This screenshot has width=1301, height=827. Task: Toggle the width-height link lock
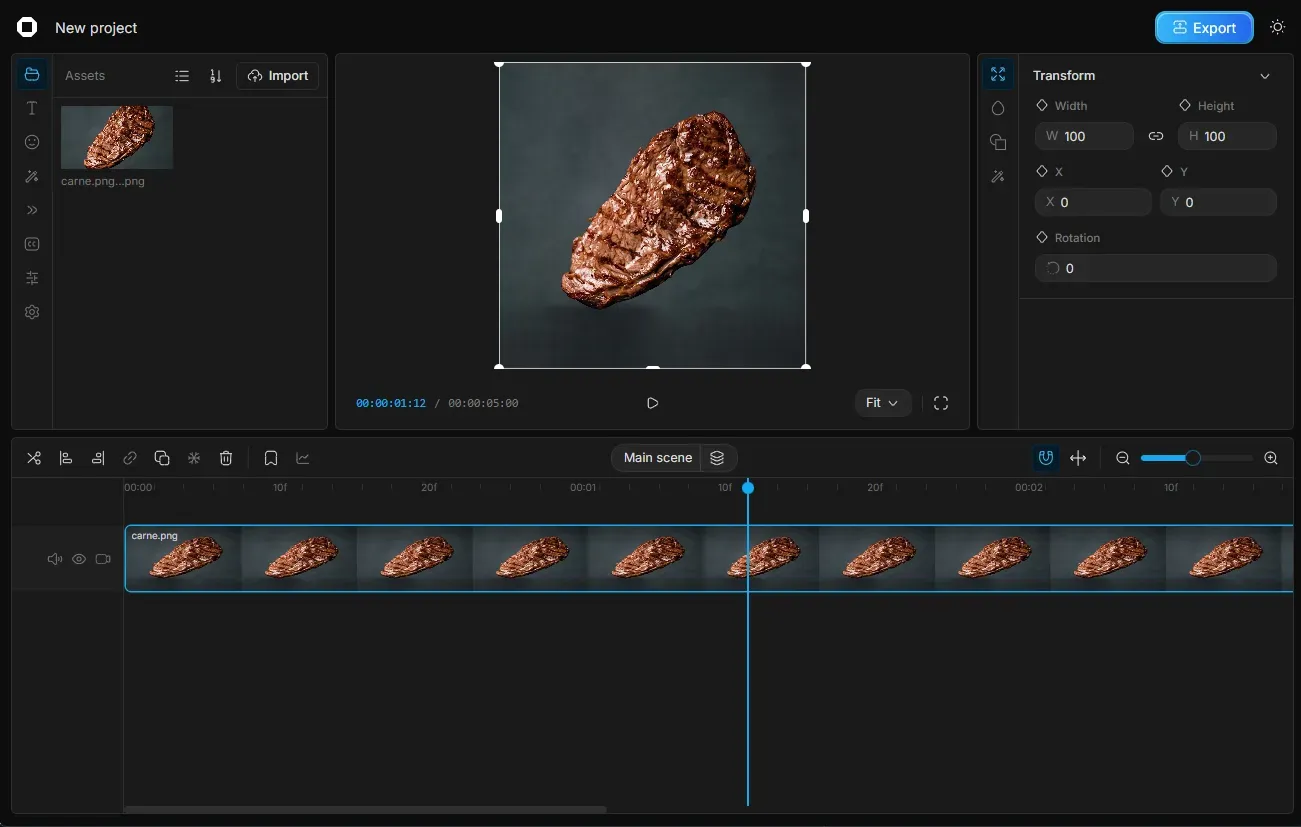[x=1156, y=136]
